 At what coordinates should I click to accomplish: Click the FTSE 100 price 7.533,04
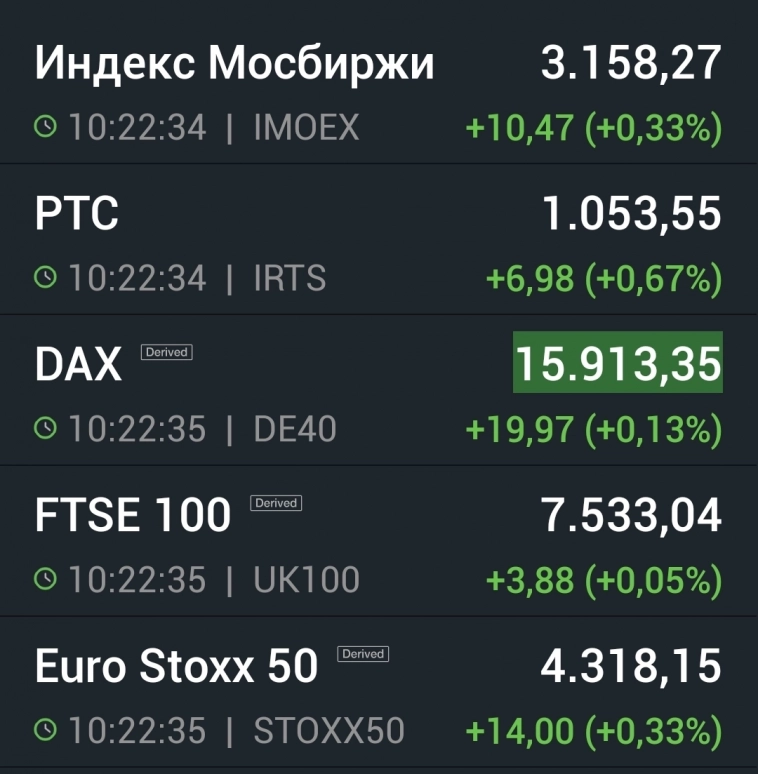click(x=631, y=516)
